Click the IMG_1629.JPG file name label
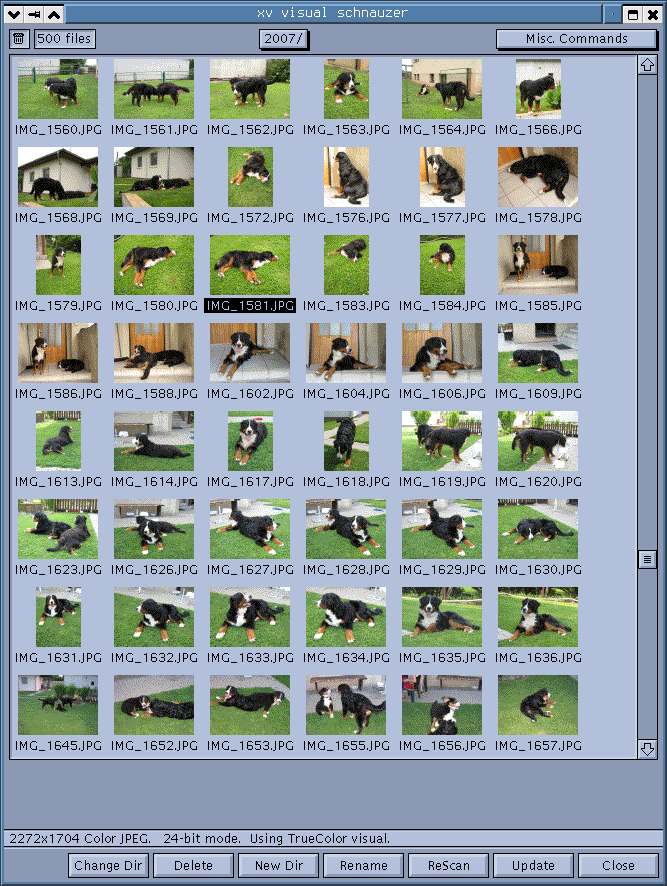 click(442, 570)
